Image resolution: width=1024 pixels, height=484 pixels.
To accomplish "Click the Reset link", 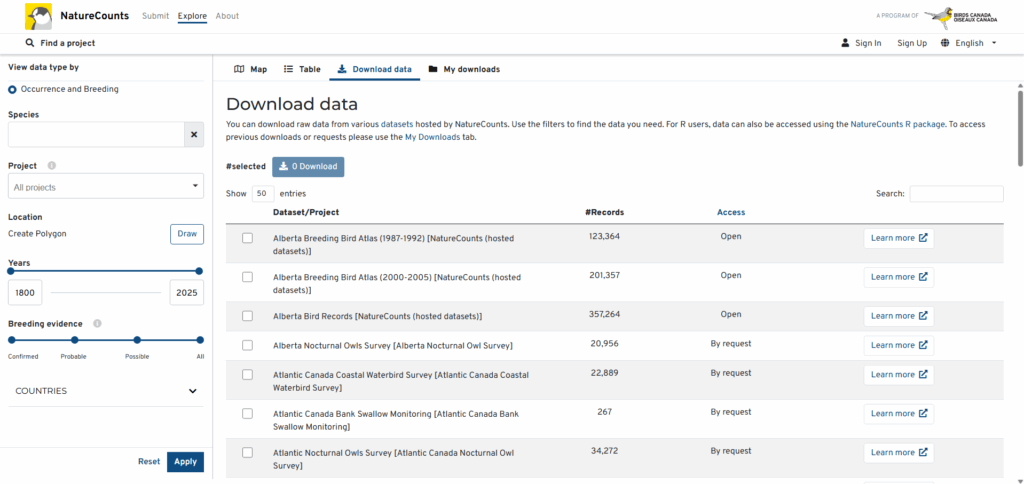I will click(149, 462).
